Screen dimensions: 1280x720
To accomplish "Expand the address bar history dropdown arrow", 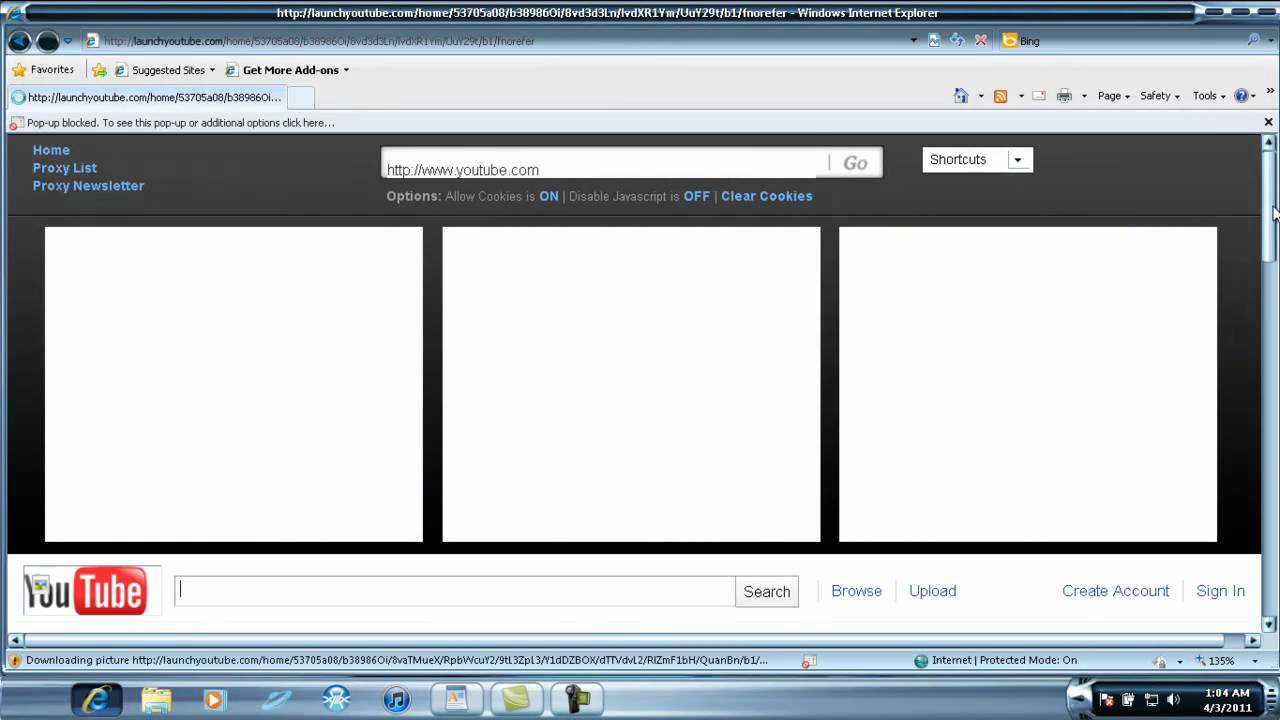I will 913,41.
